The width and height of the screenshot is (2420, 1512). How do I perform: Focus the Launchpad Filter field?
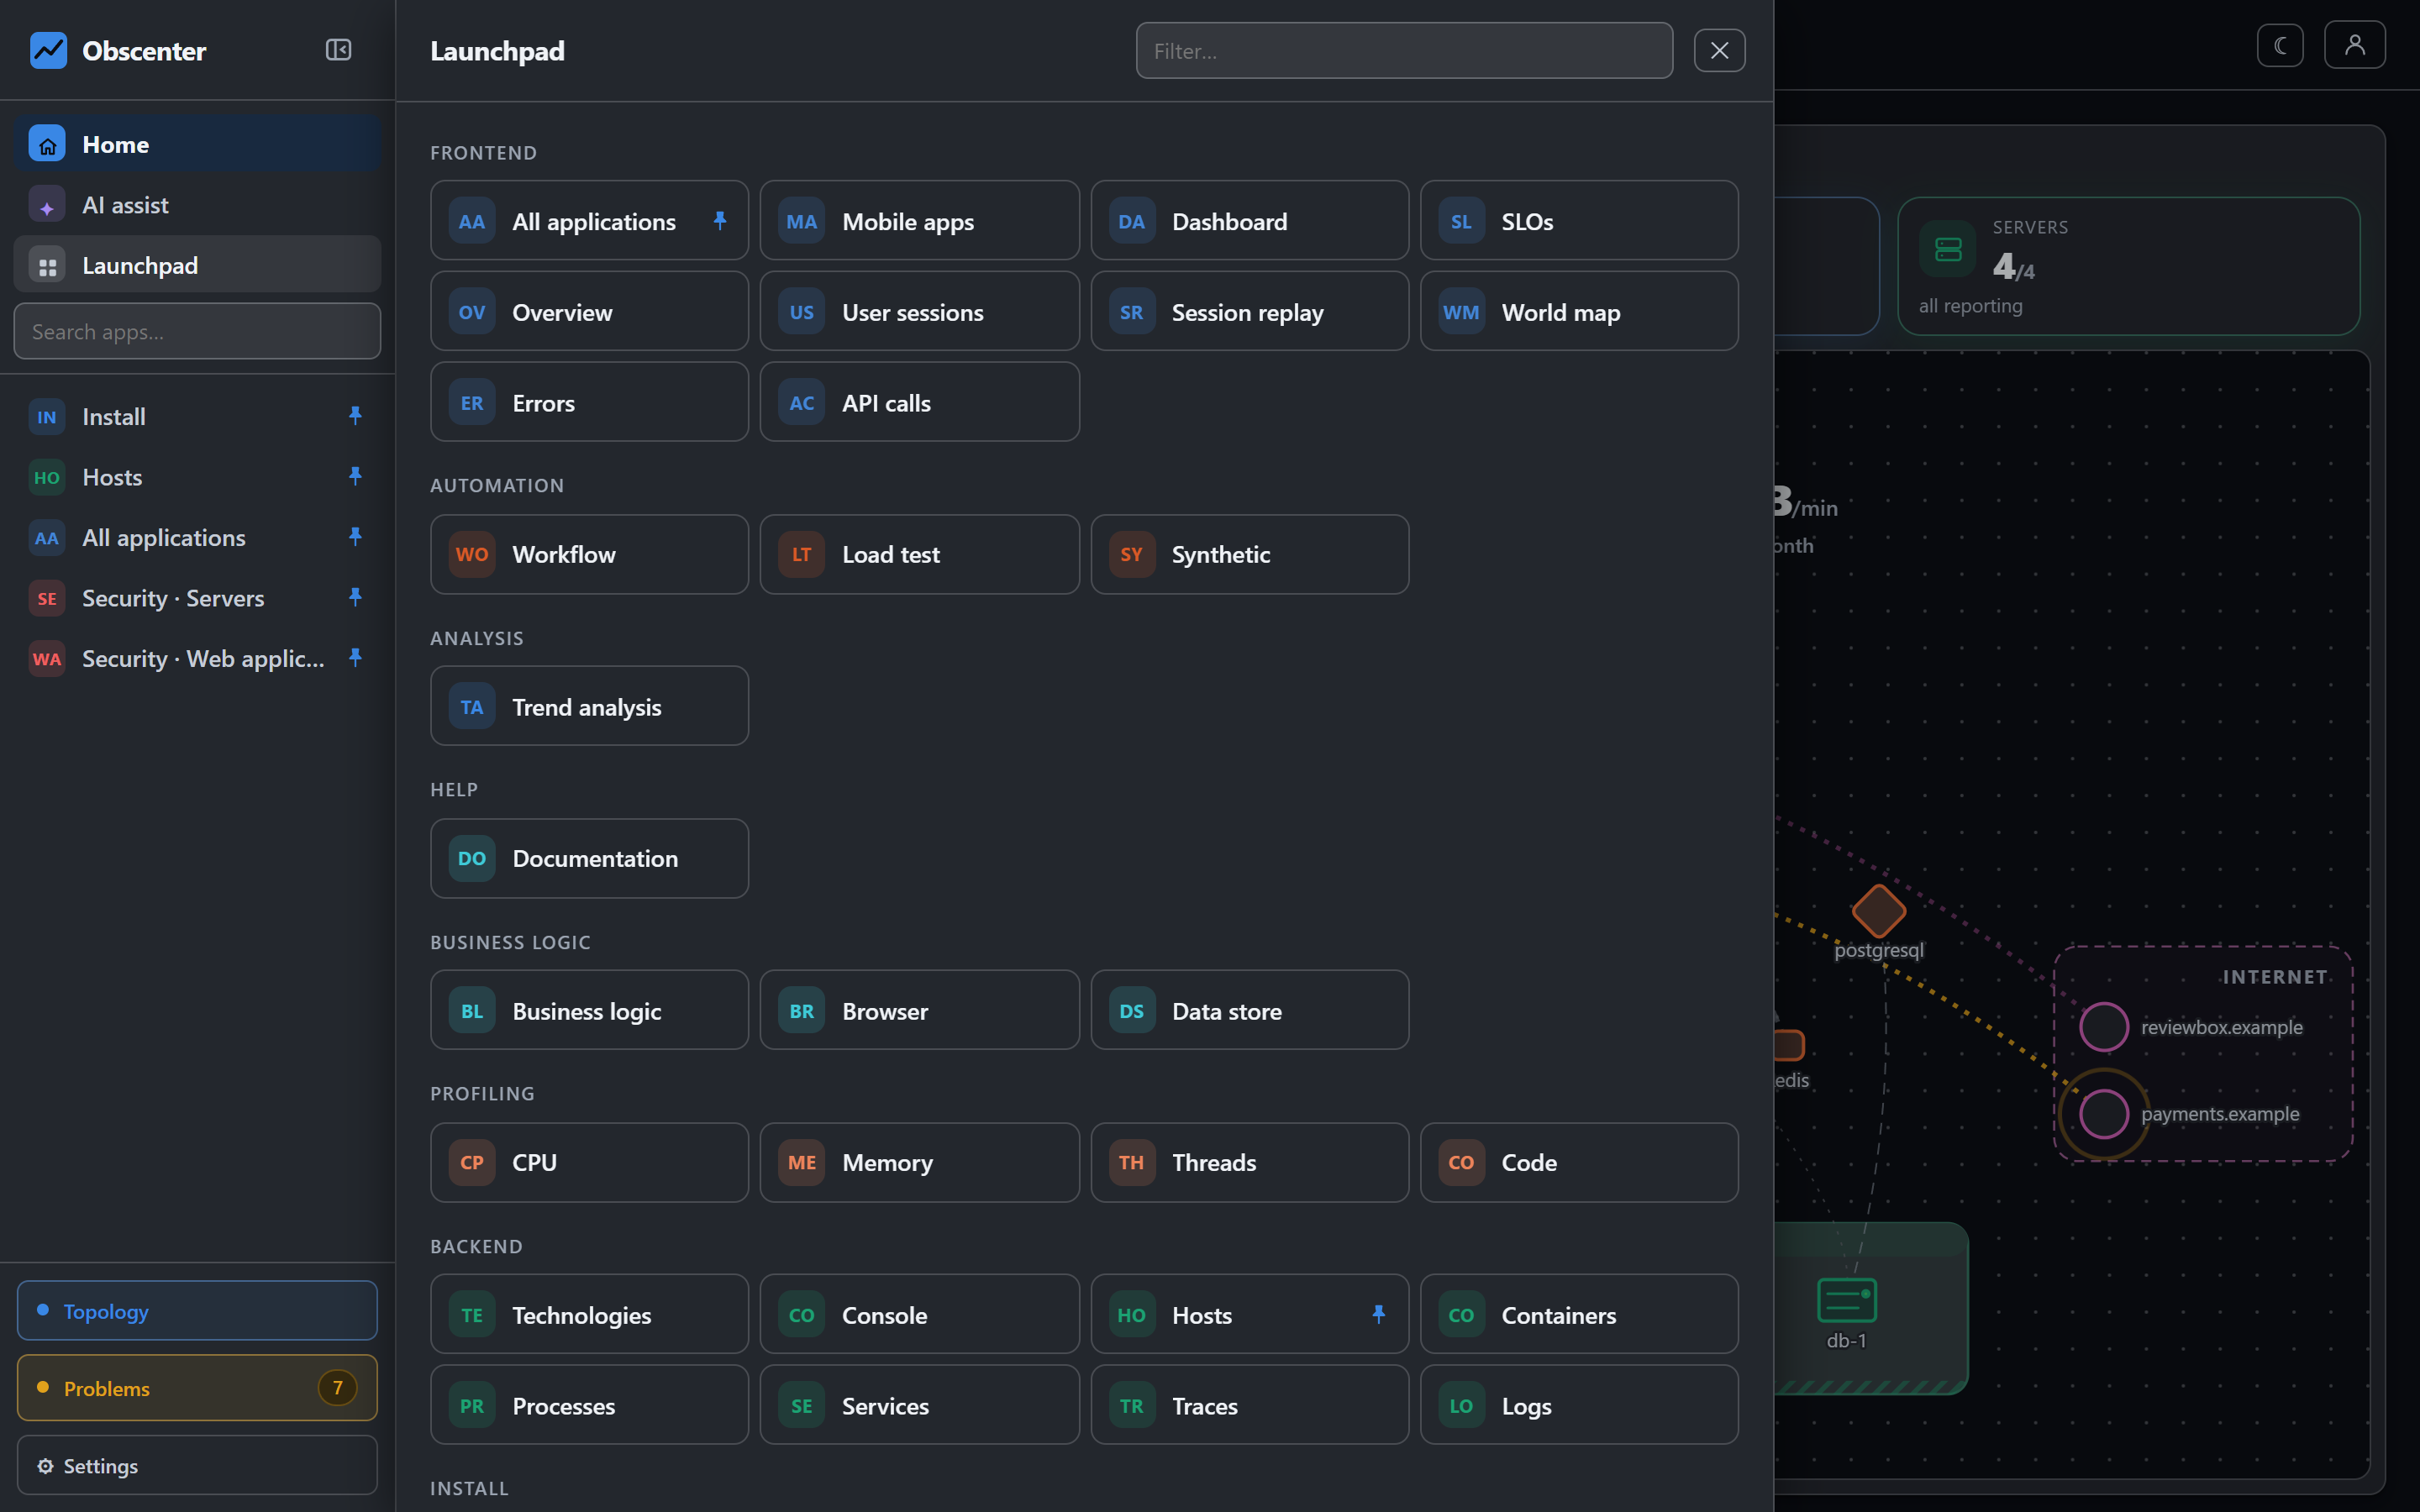tap(1404, 51)
